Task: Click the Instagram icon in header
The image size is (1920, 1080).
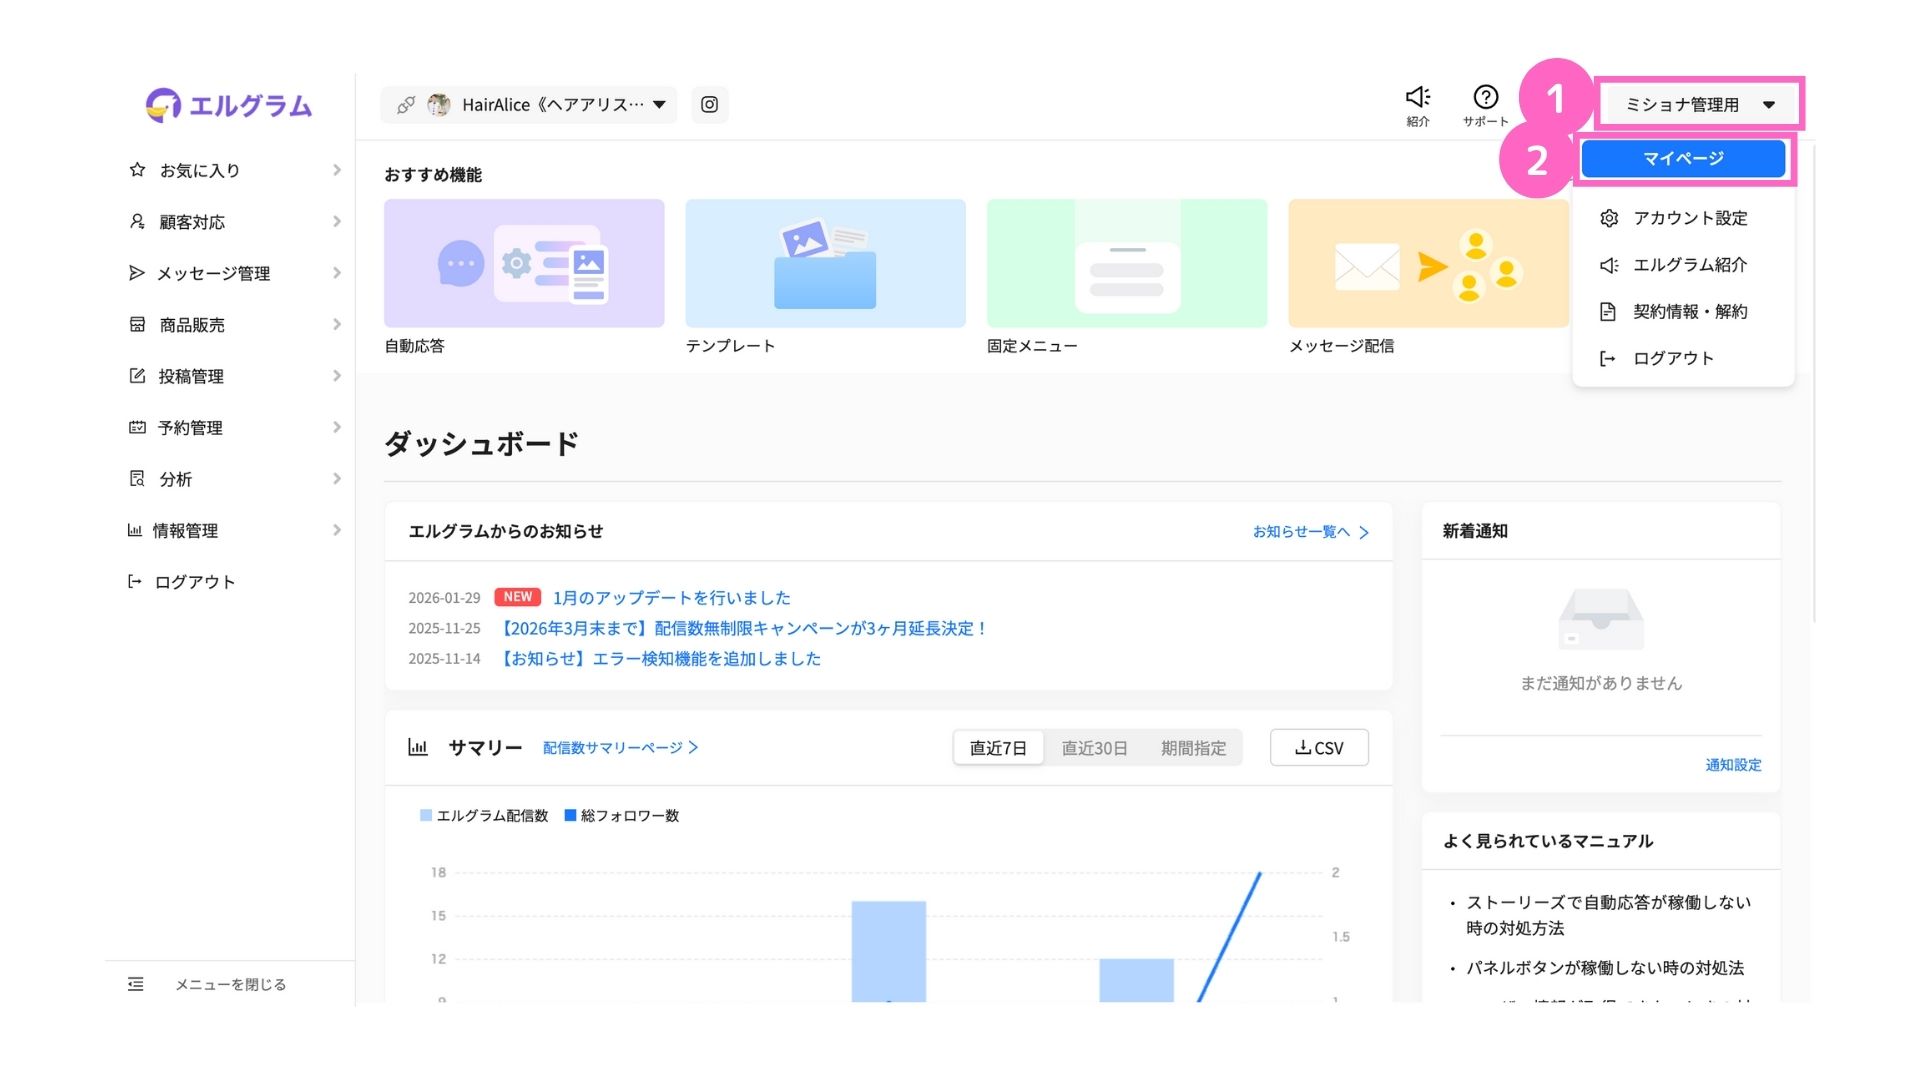Action: coord(709,105)
